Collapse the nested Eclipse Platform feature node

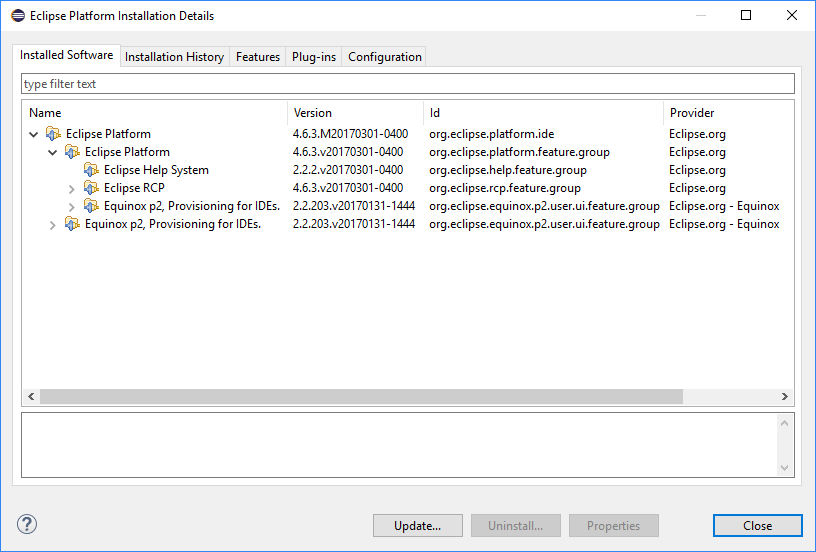coord(53,152)
